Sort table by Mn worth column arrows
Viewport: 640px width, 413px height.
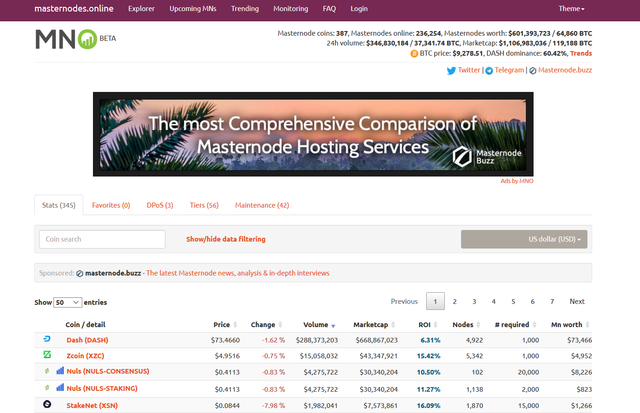[587, 325]
